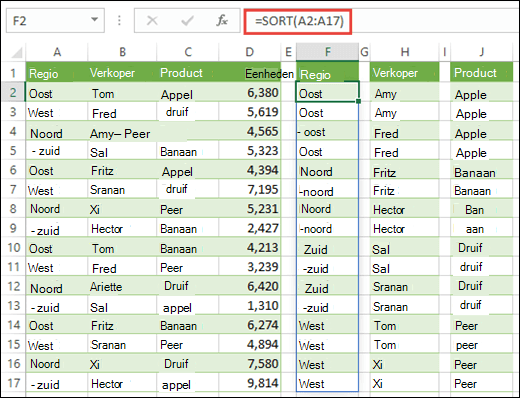Click cell with value 7,580
520x398 pixels.
[x=250, y=363]
